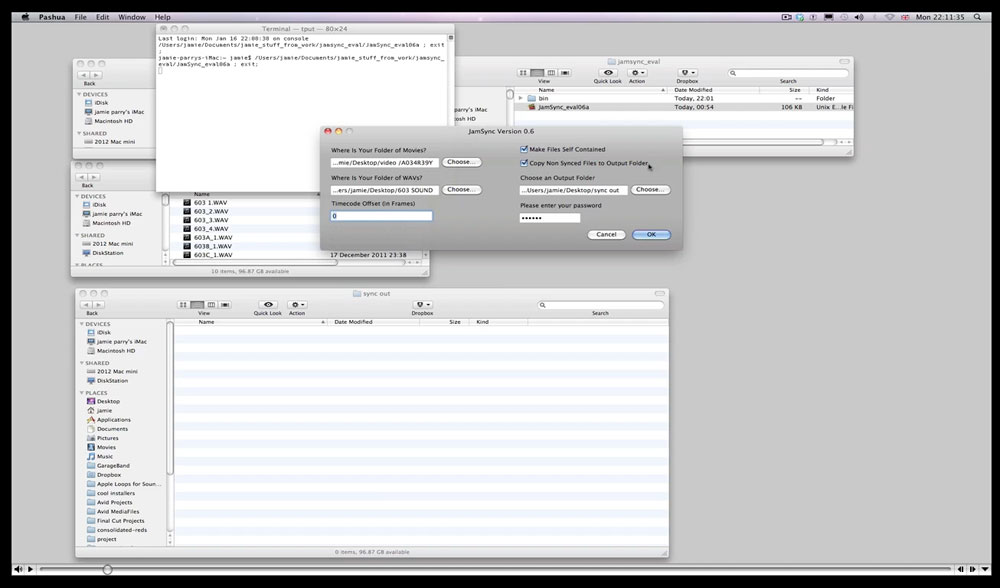Open the File menu
Viewport: 1000px width, 588px height.
pos(80,17)
